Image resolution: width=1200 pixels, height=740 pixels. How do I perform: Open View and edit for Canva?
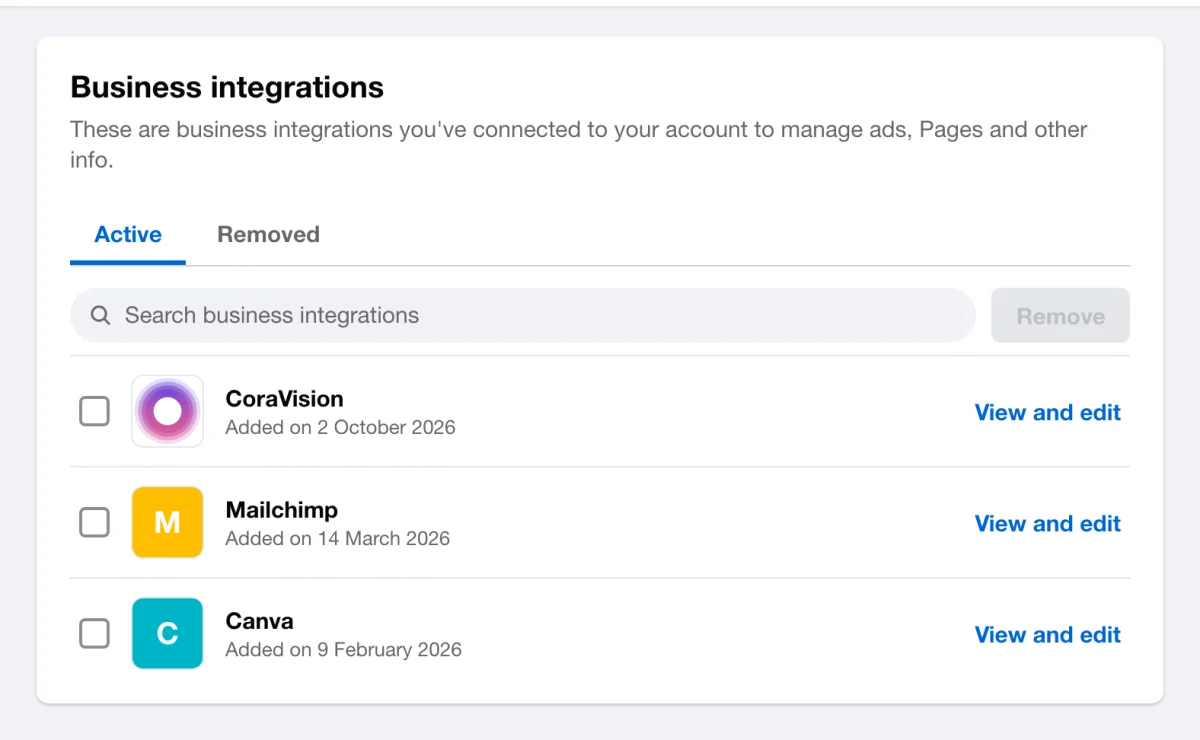click(x=1047, y=634)
